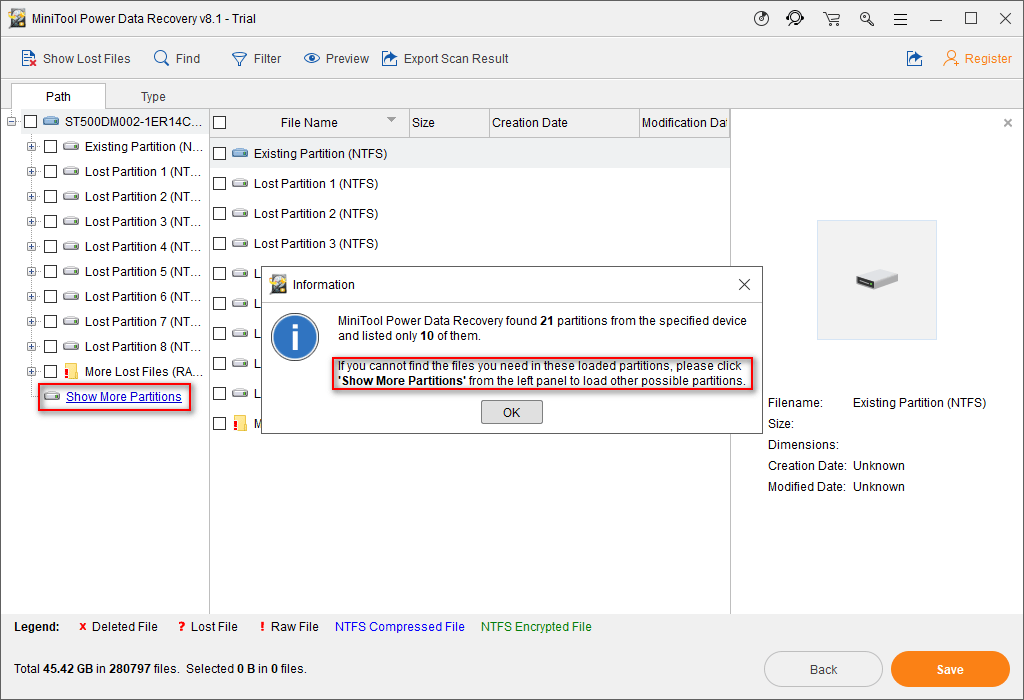The width and height of the screenshot is (1024, 700).
Task: Click the Export Scan Result icon
Action: click(x=391, y=58)
